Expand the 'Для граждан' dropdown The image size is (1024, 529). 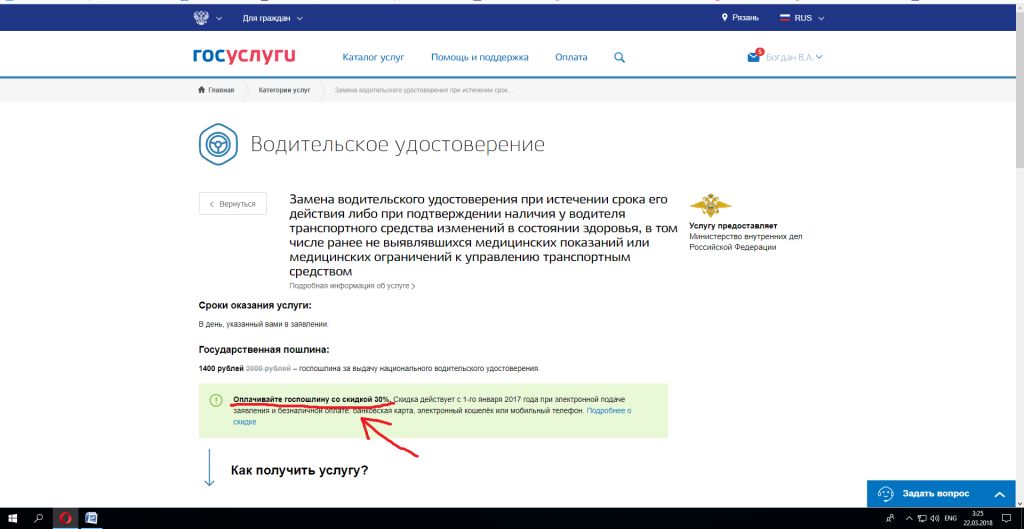(272, 18)
